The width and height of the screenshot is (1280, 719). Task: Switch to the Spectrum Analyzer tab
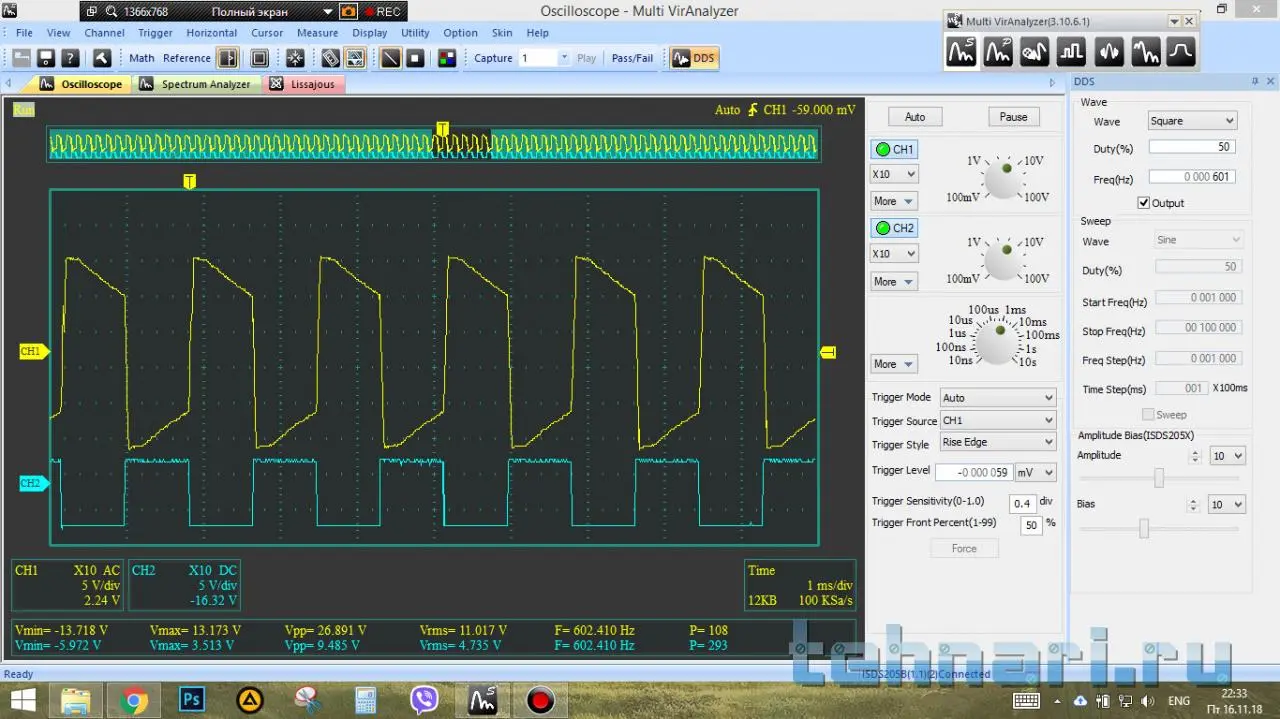click(x=205, y=85)
